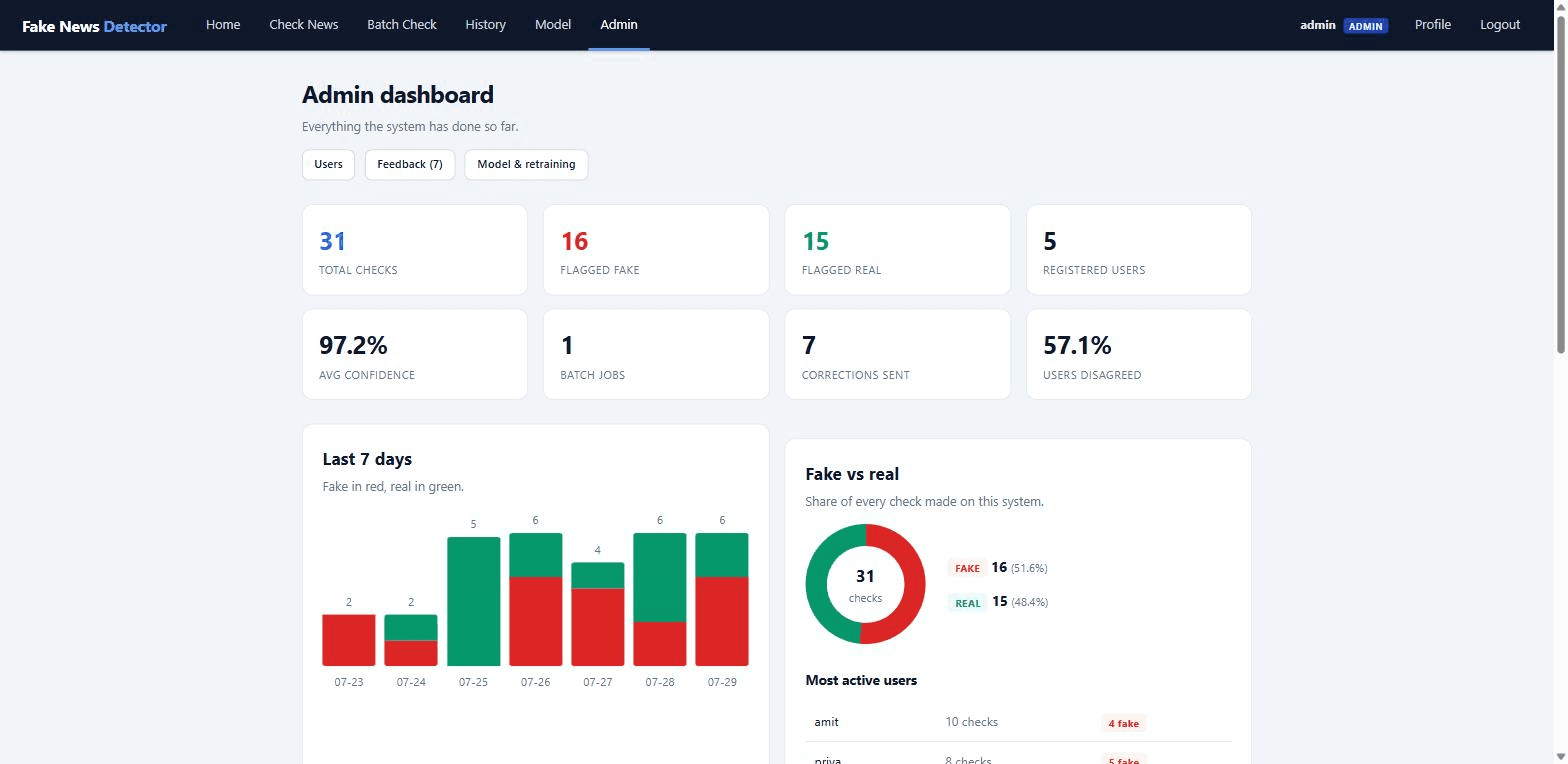Click the Flagged Fake card showing 16
Screen dimensions: 1568x764
[x=656, y=250]
